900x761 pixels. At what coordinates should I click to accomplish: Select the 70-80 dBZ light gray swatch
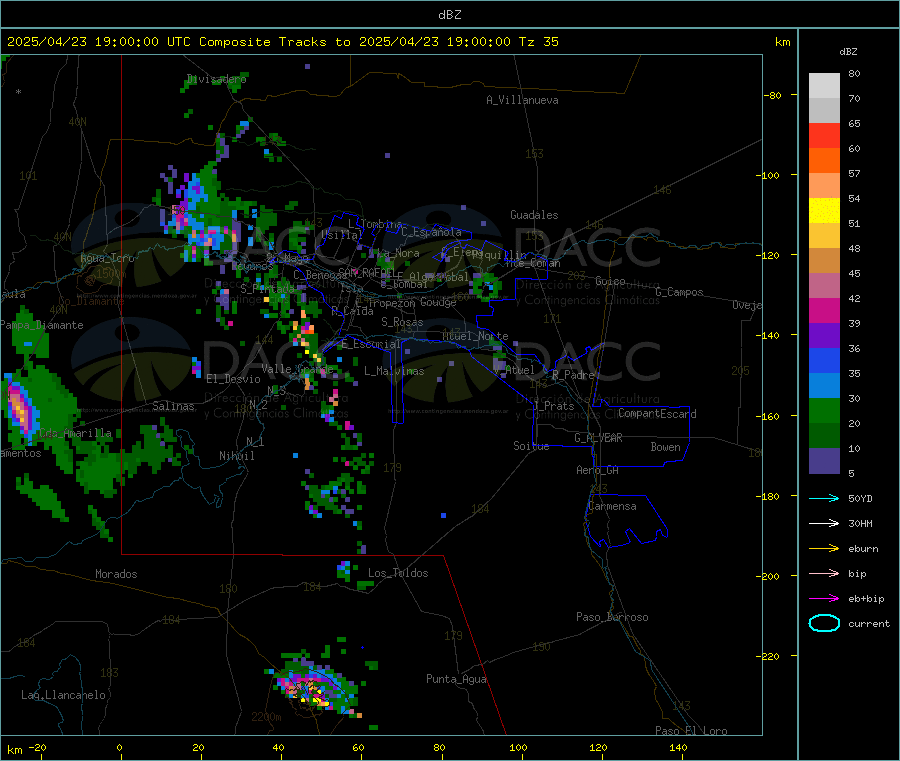pyautogui.click(x=824, y=86)
